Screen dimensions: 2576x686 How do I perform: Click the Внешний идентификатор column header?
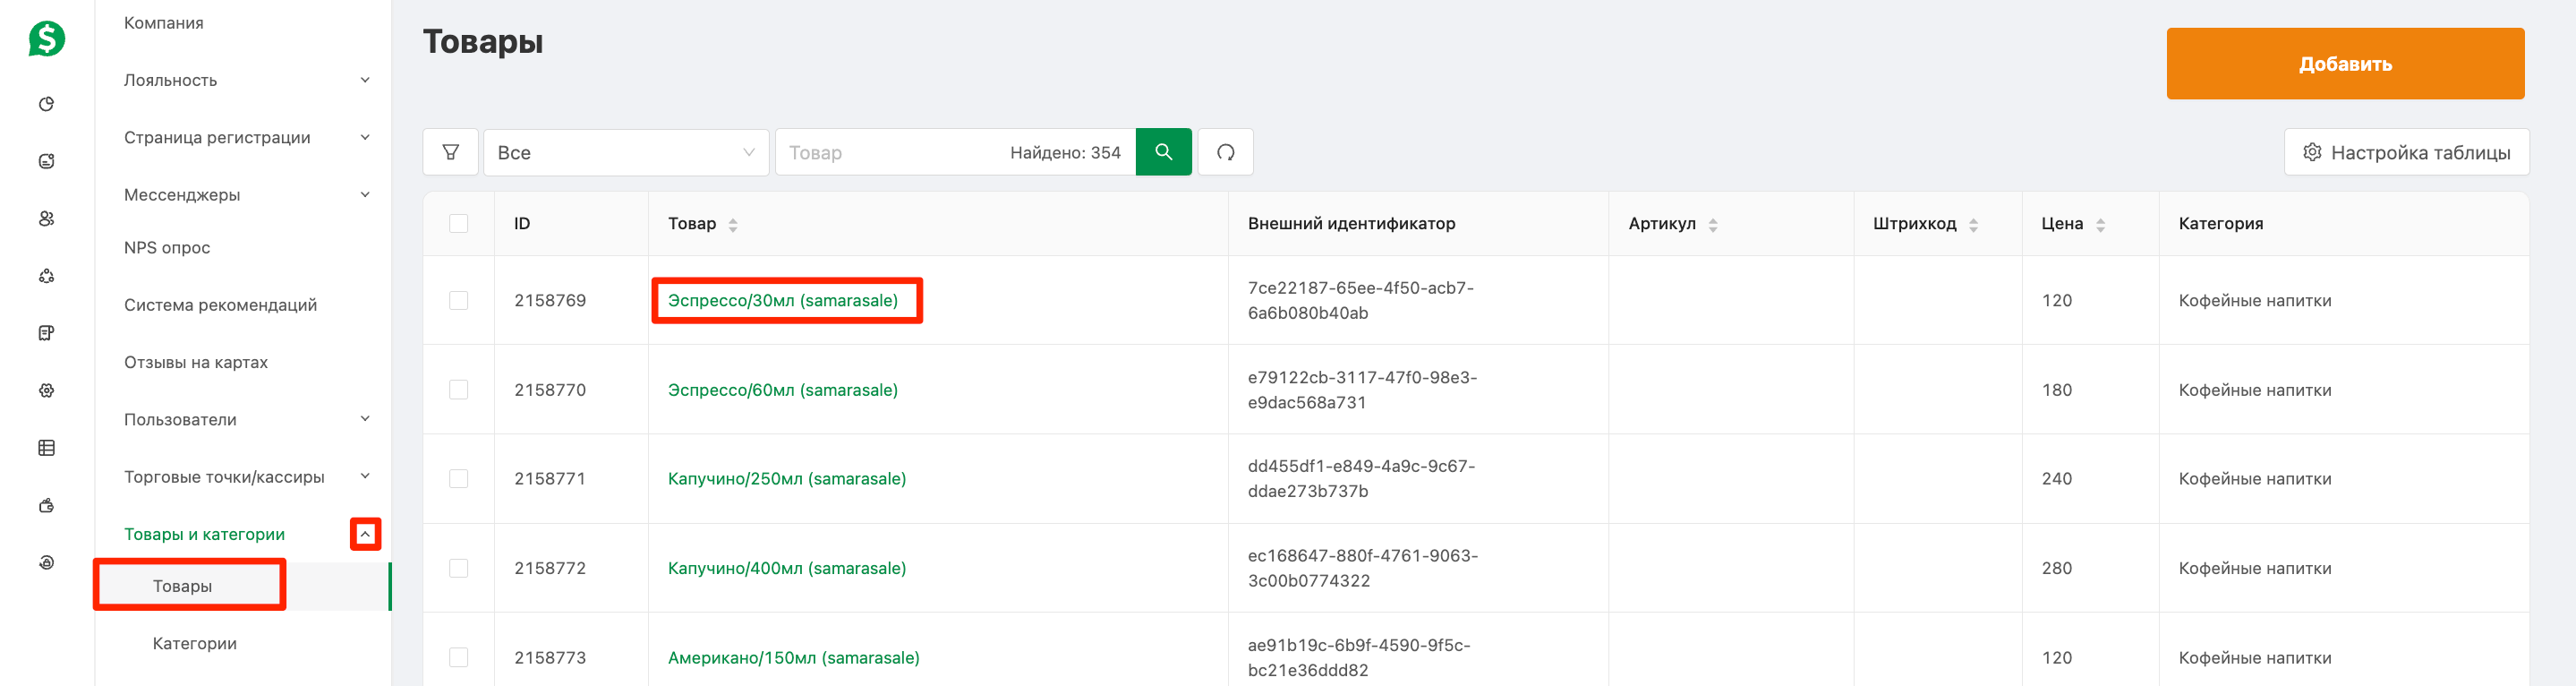click(x=1351, y=224)
